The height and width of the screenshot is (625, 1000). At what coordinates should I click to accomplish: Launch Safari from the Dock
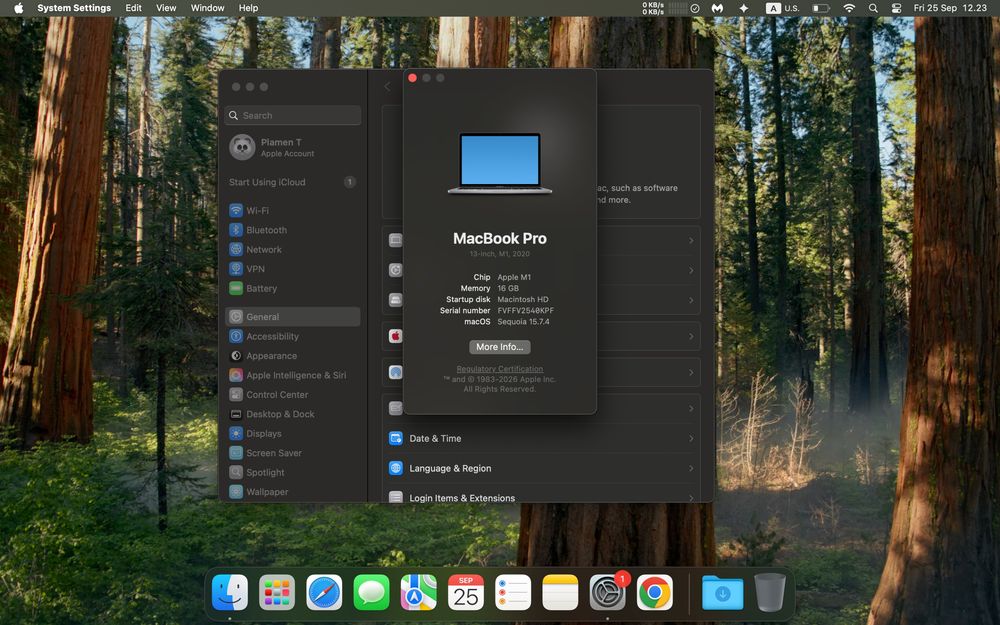pos(324,592)
